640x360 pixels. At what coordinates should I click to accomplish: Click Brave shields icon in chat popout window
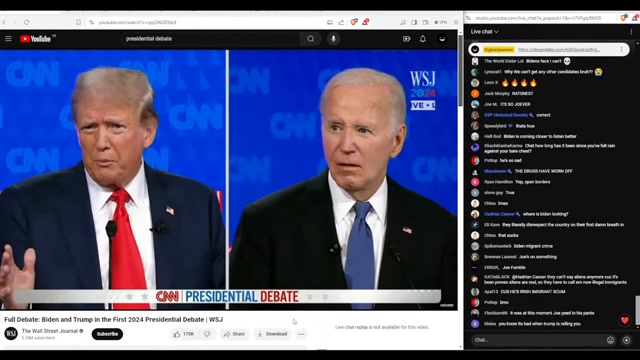tap(623, 18)
